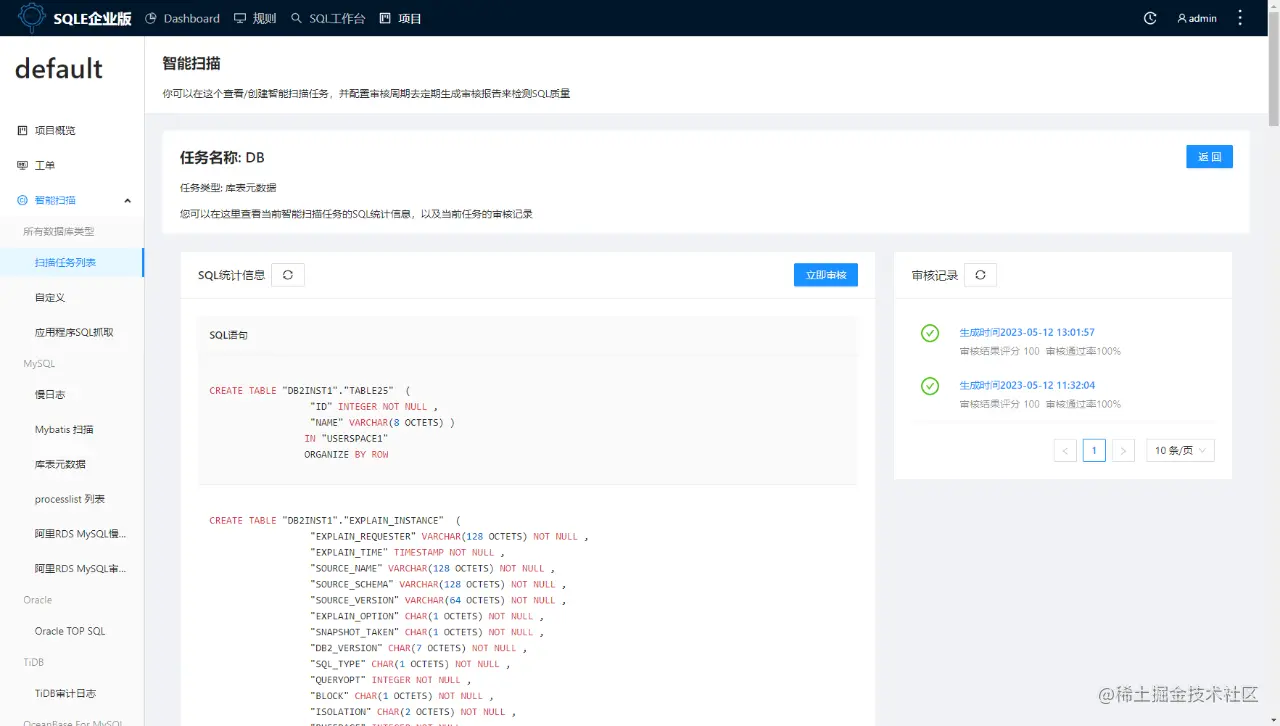Viewport: 1280px width, 726px height.
Task: Refresh the 审核记录 panel
Action: click(x=980, y=275)
